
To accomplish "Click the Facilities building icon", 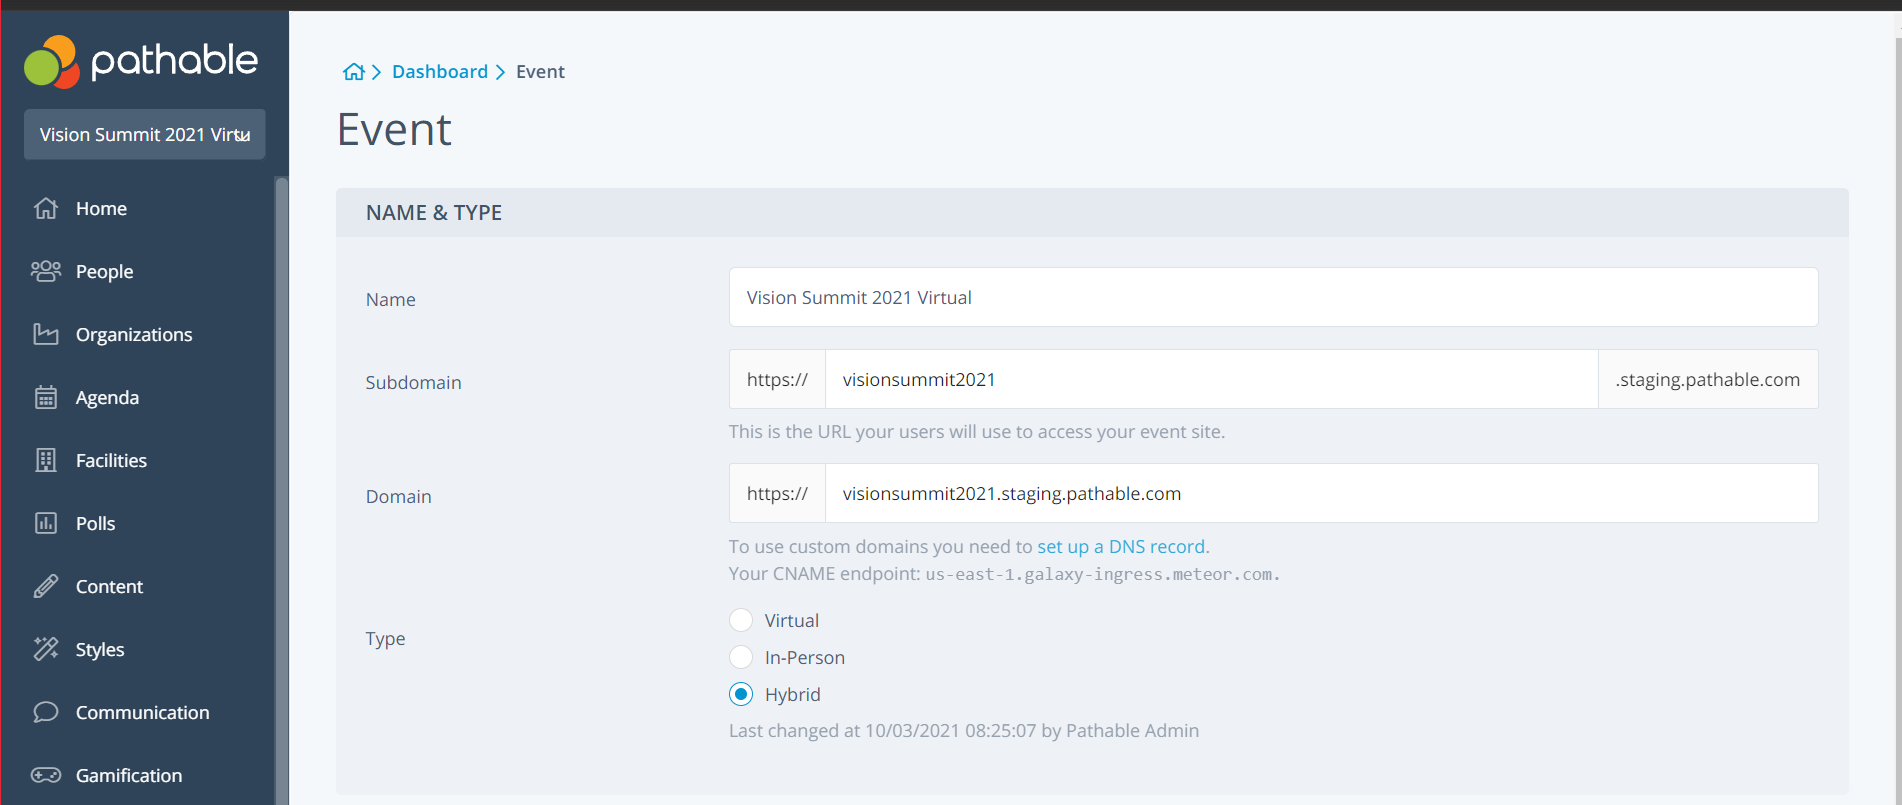I will point(46,460).
